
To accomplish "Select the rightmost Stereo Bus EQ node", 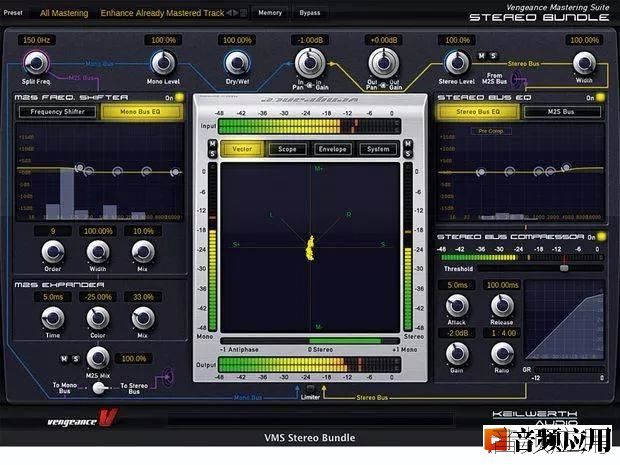I will (x=566, y=168).
